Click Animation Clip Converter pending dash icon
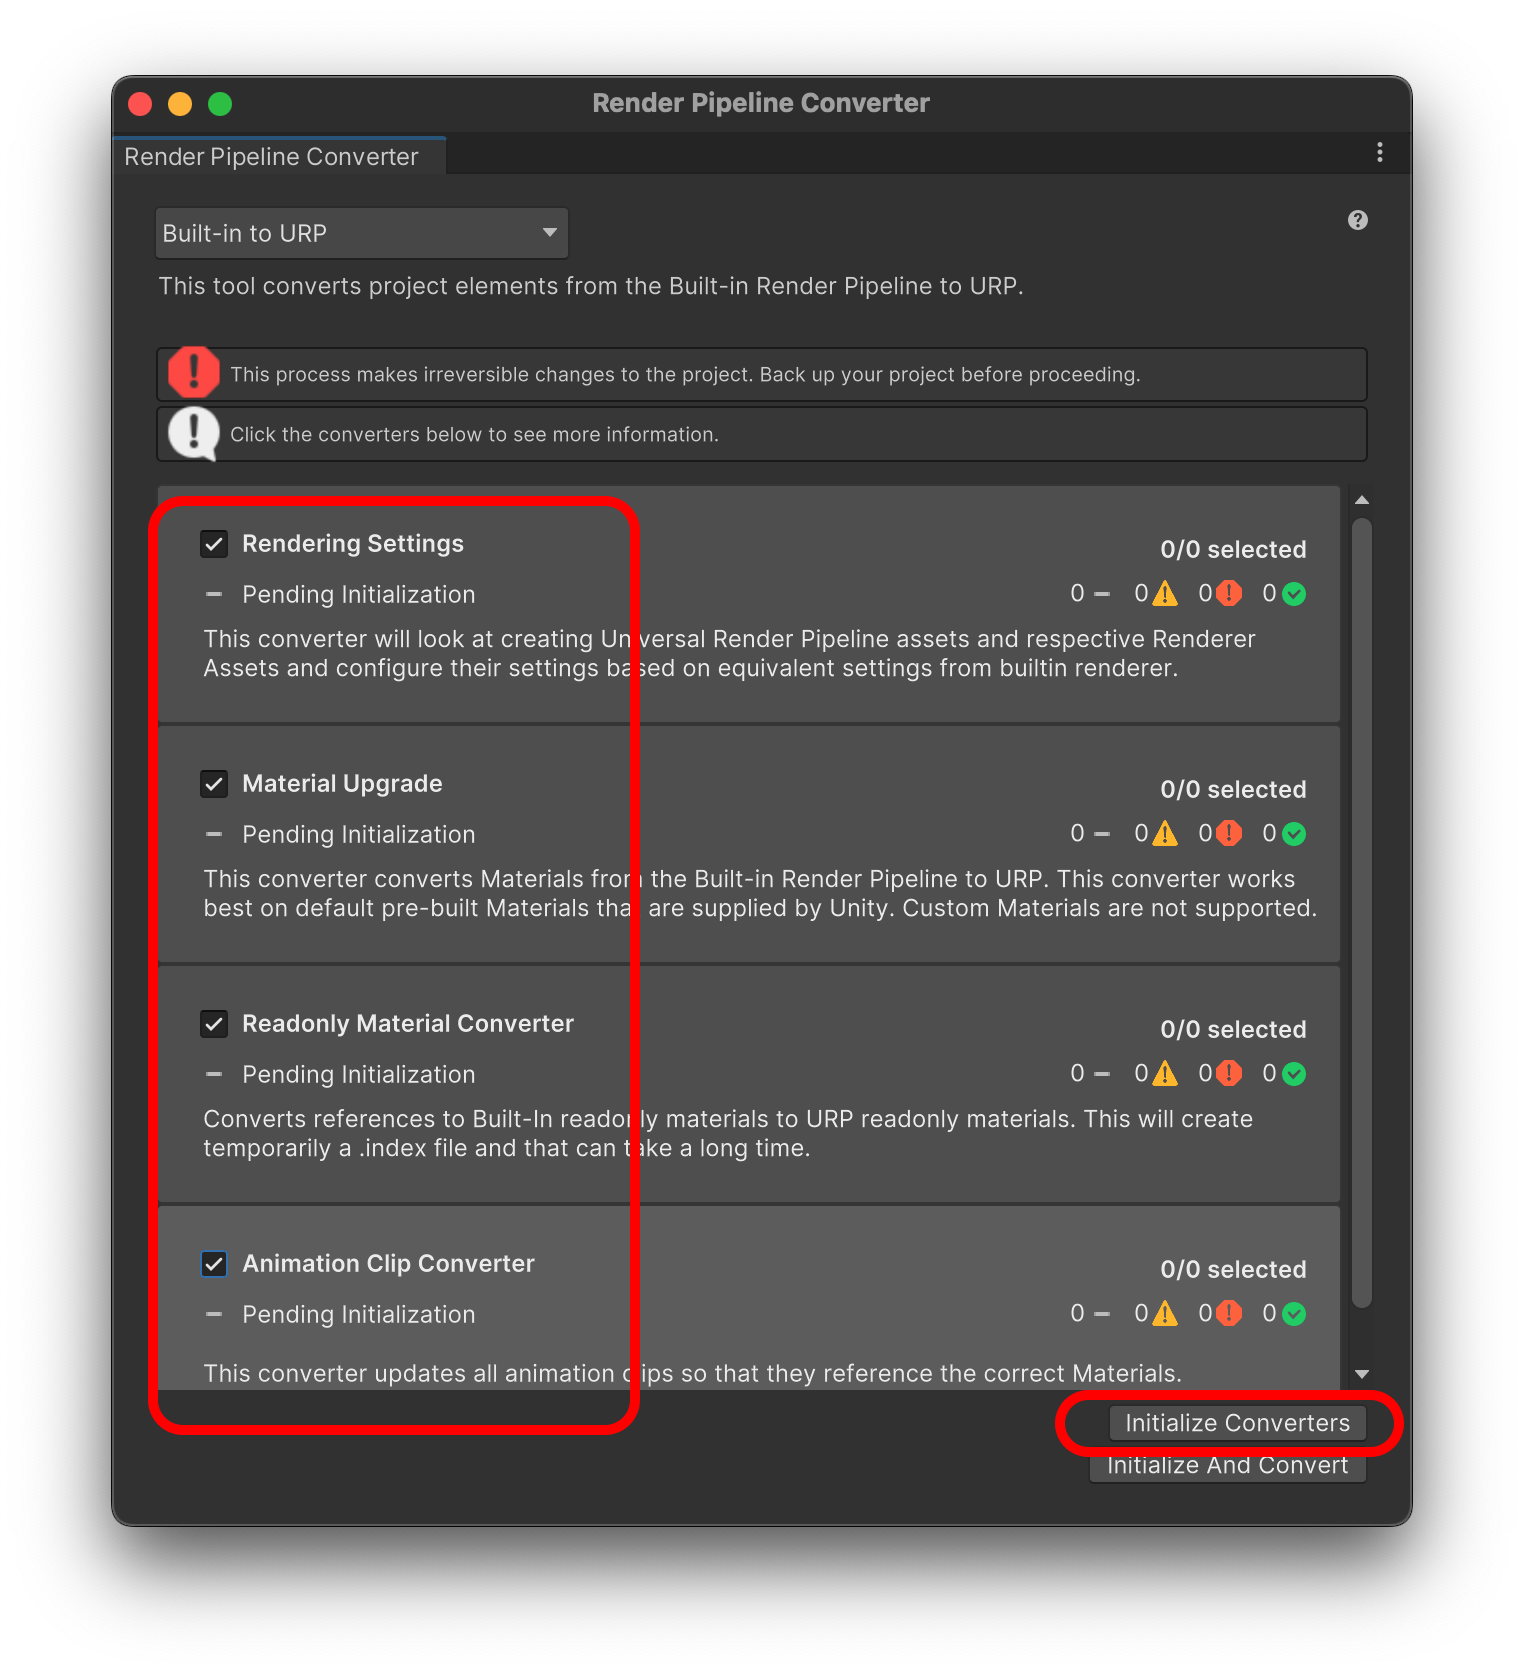The image size is (1524, 1674). pos(213,1314)
